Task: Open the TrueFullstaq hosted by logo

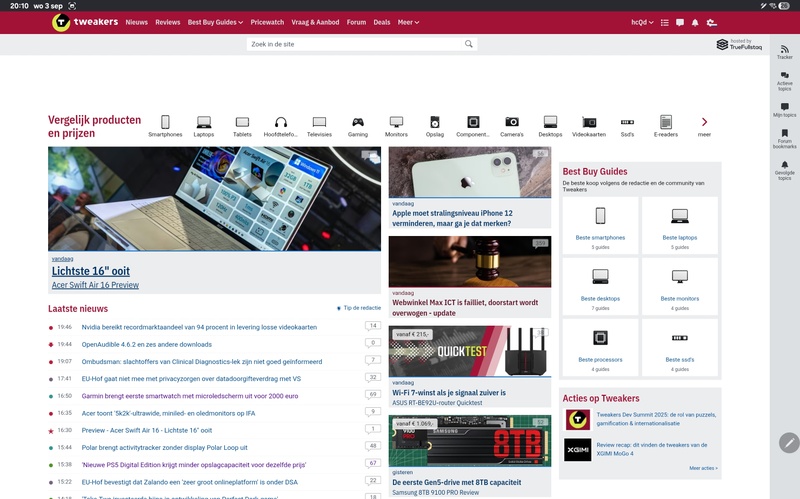Action: (739, 44)
